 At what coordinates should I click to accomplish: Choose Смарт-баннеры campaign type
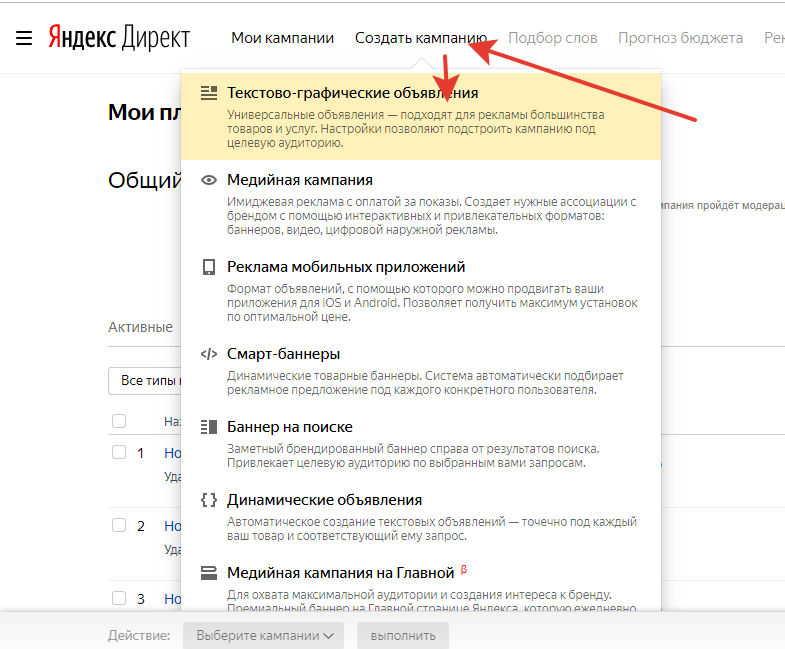coord(421,371)
